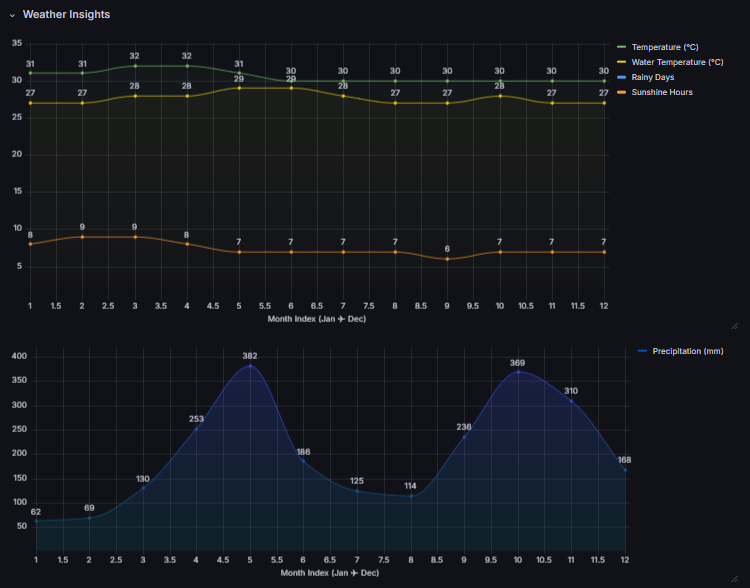Select the 114 precipitation point at month 8
The width and height of the screenshot is (750, 588).
click(x=411, y=496)
